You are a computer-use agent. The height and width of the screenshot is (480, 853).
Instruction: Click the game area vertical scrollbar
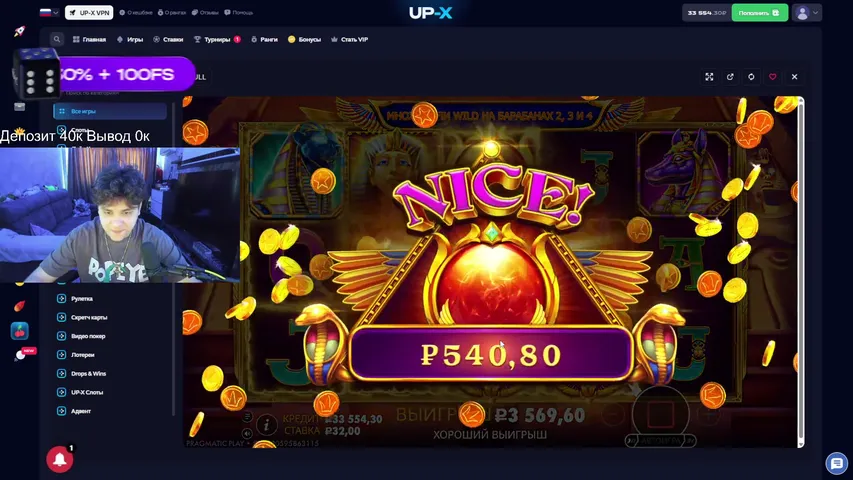tap(801, 272)
